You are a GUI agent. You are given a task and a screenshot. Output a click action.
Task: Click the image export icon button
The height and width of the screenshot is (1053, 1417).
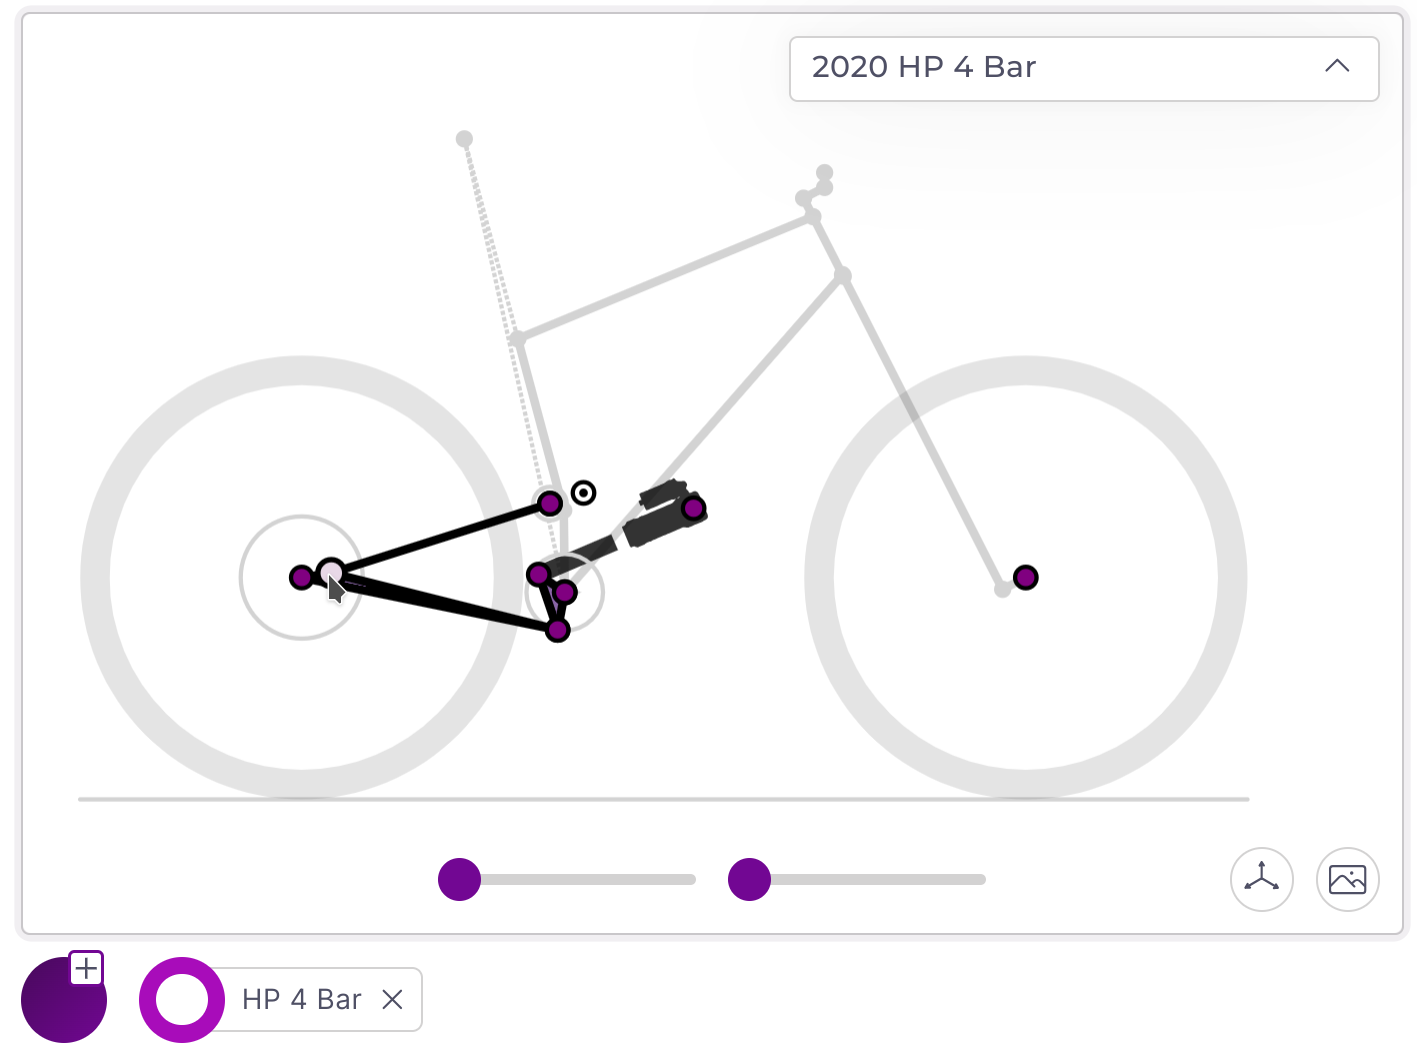[1347, 879]
